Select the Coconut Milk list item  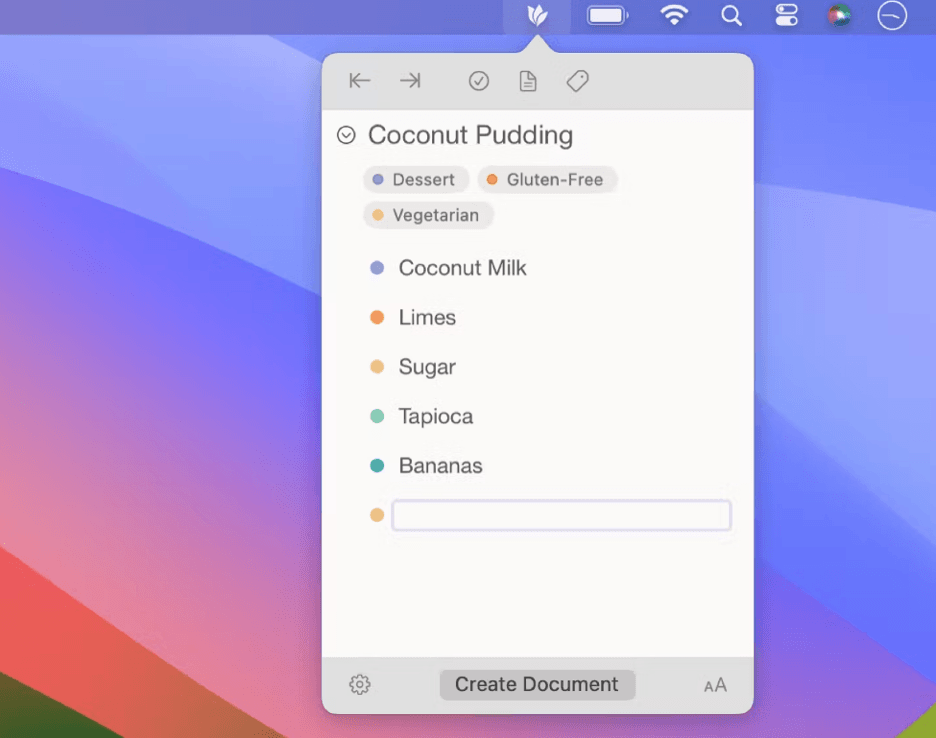(x=462, y=268)
